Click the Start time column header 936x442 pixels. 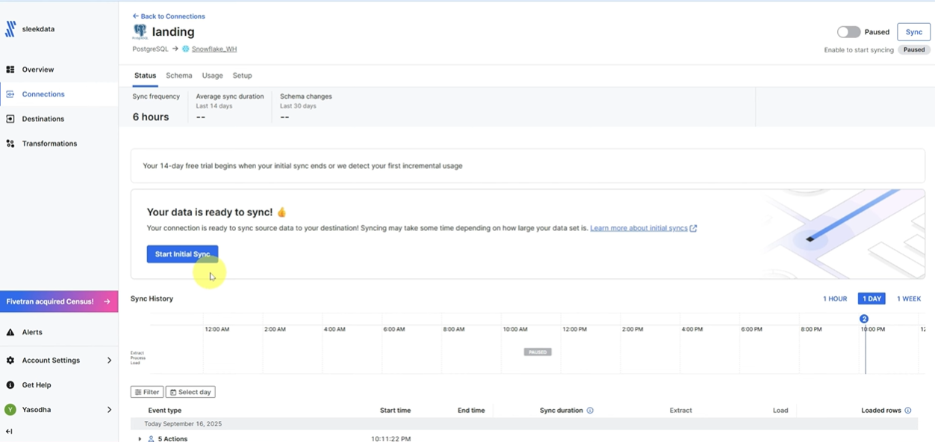pos(395,410)
